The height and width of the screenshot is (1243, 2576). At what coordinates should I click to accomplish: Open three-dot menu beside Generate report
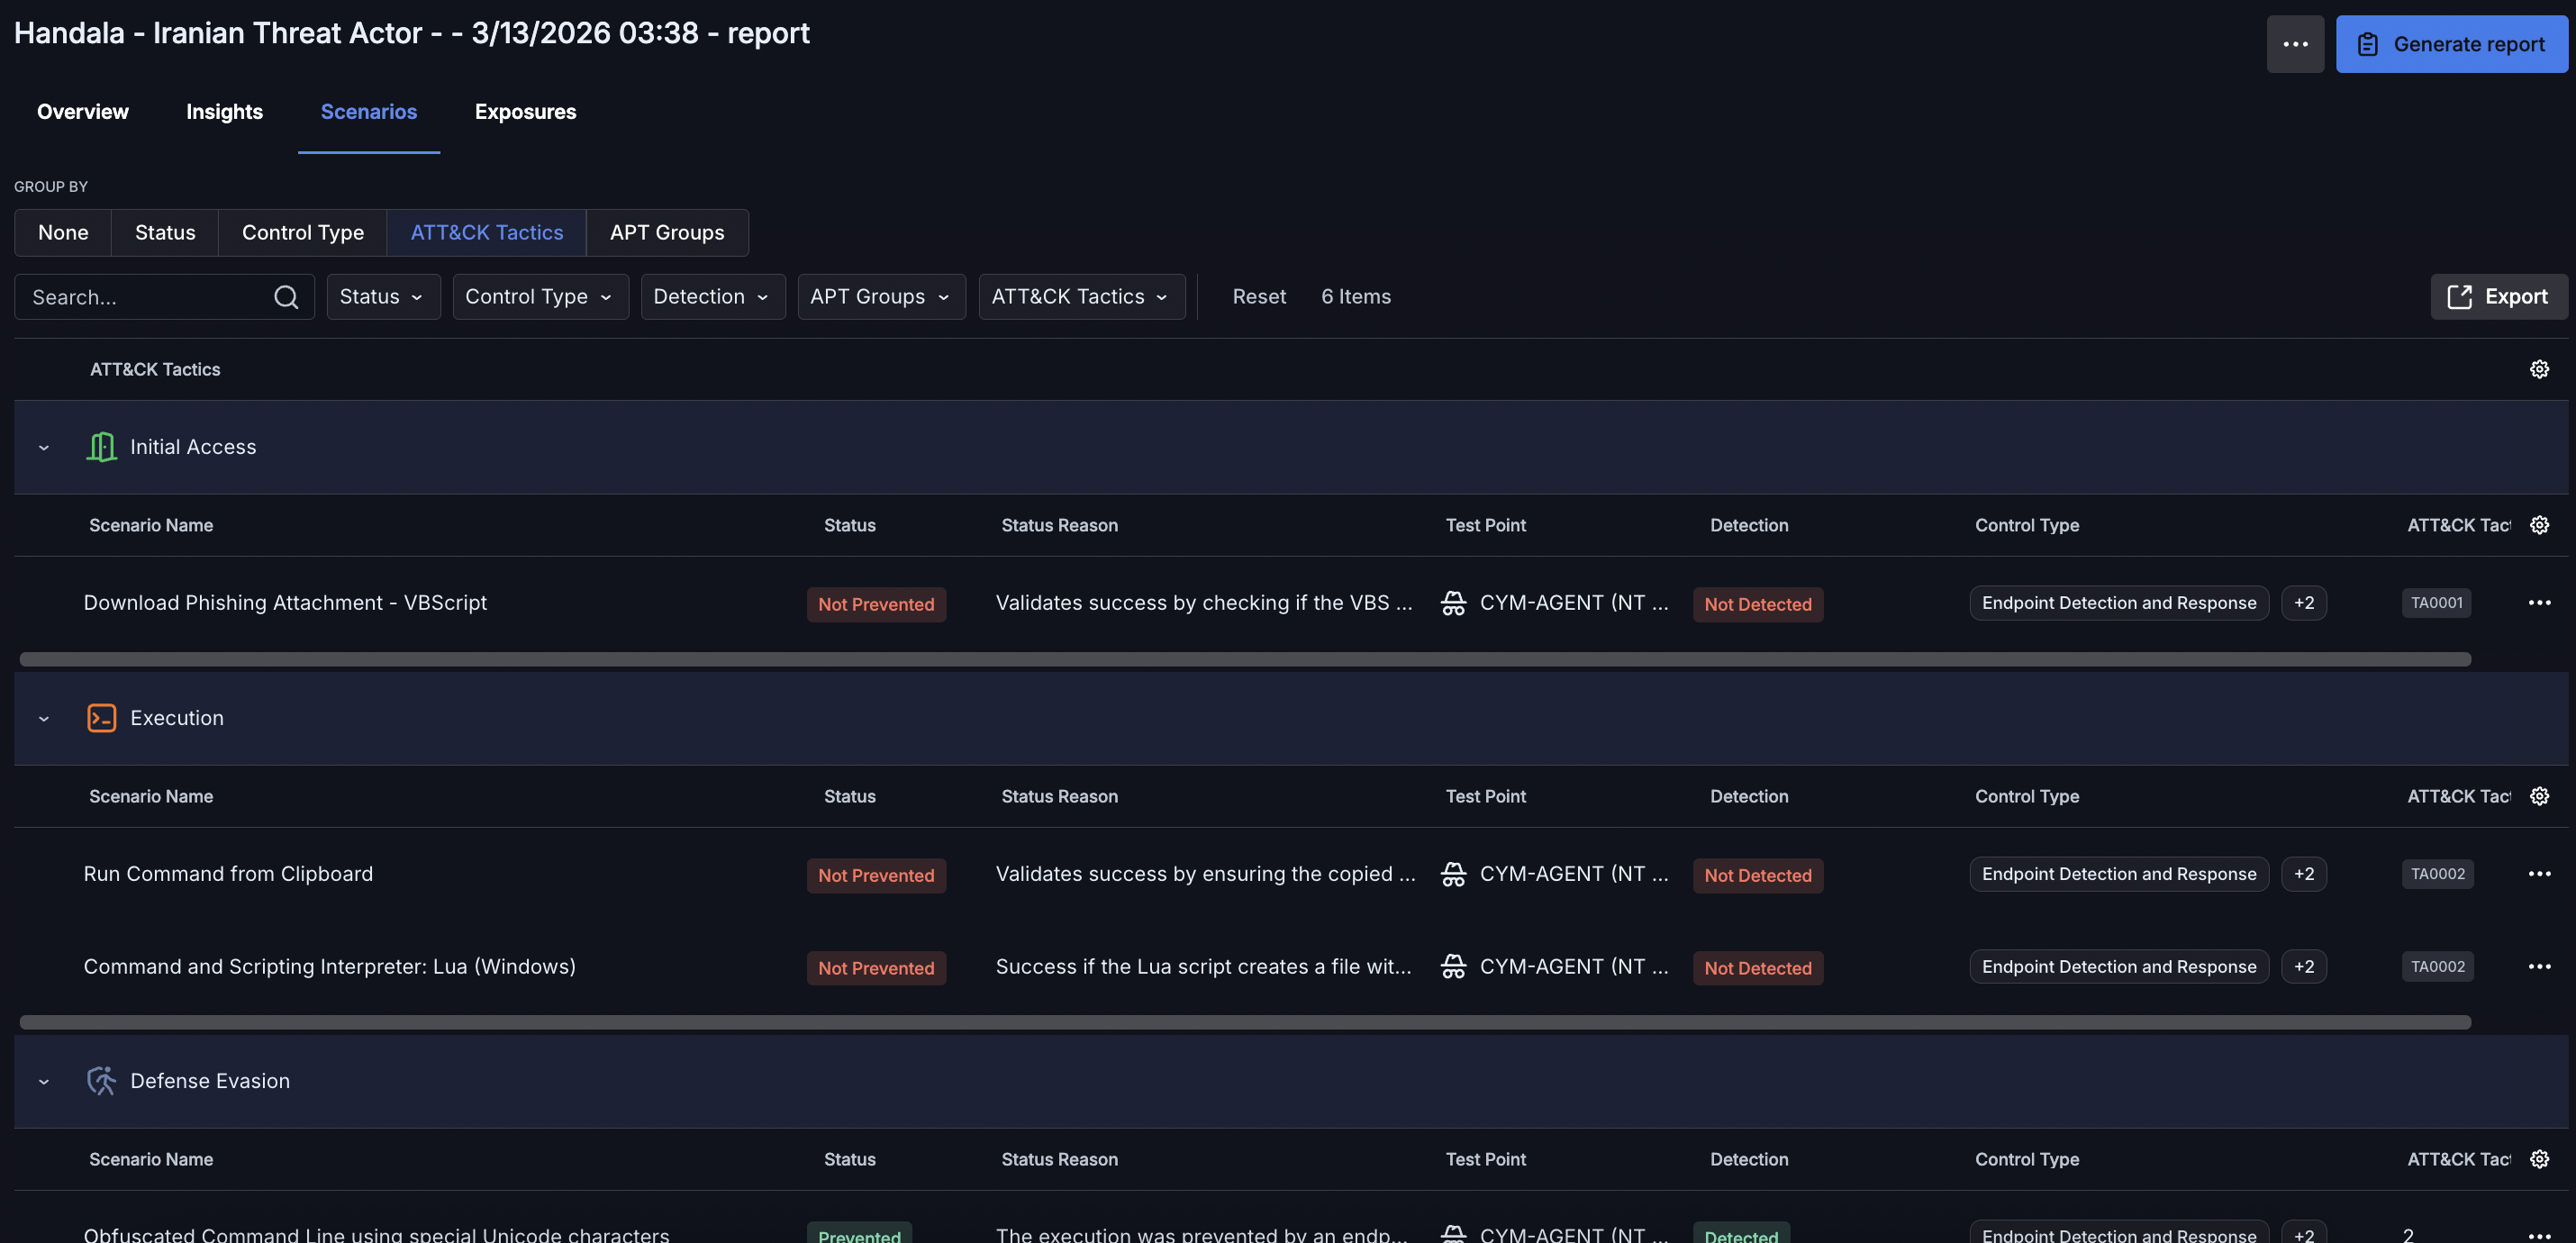click(2295, 44)
